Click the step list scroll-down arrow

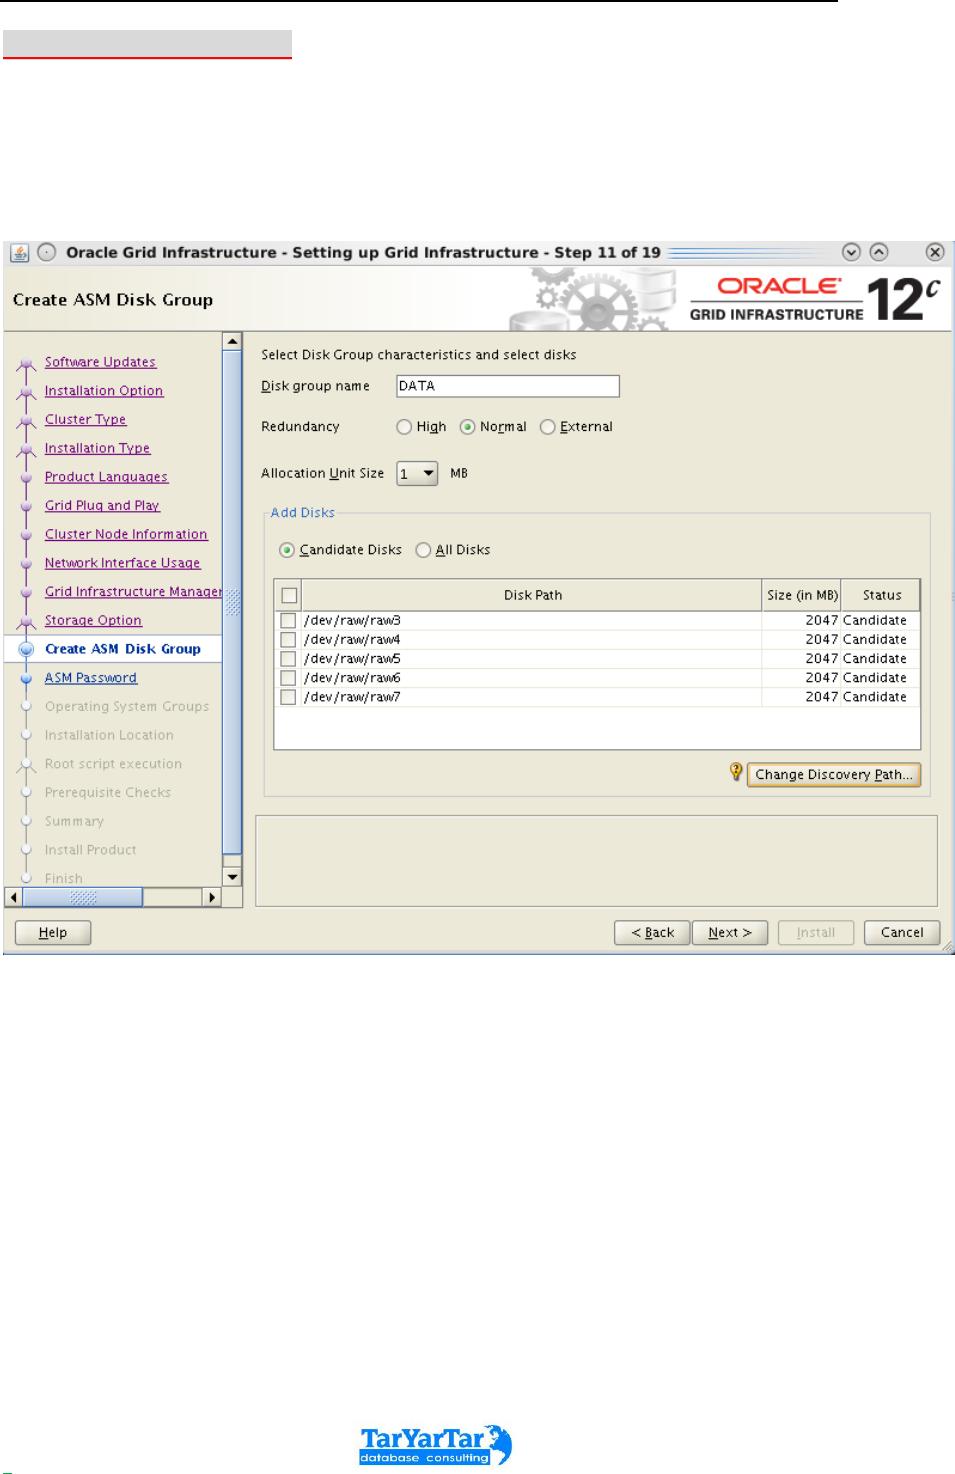tap(232, 877)
